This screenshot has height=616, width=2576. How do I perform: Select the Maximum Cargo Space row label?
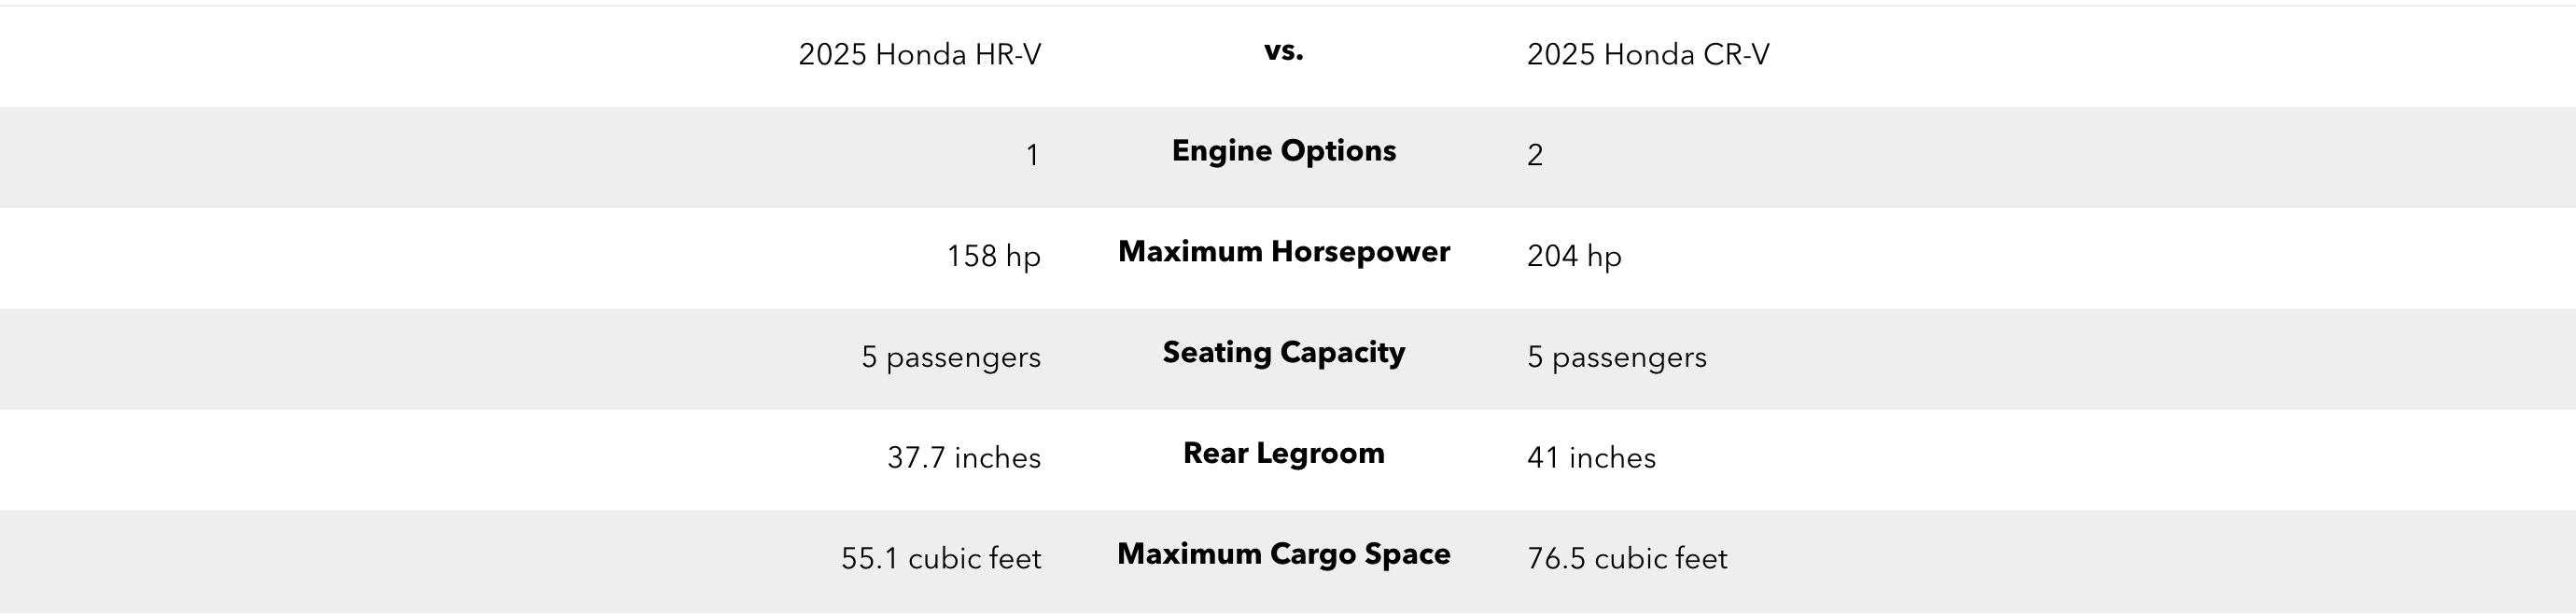click(x=1283, y=554)
